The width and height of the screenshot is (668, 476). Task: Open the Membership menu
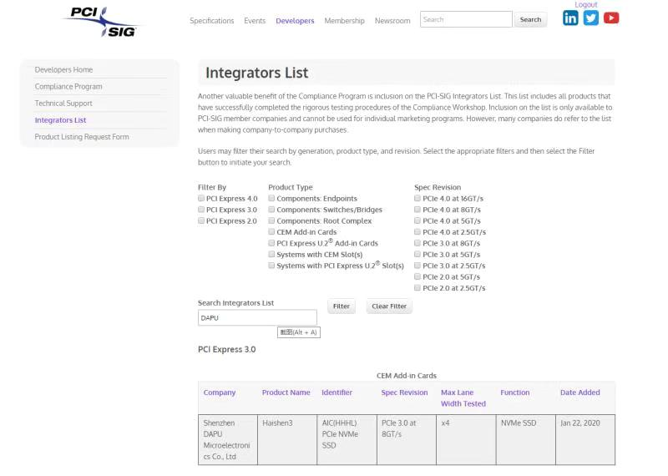coord(344,20)
